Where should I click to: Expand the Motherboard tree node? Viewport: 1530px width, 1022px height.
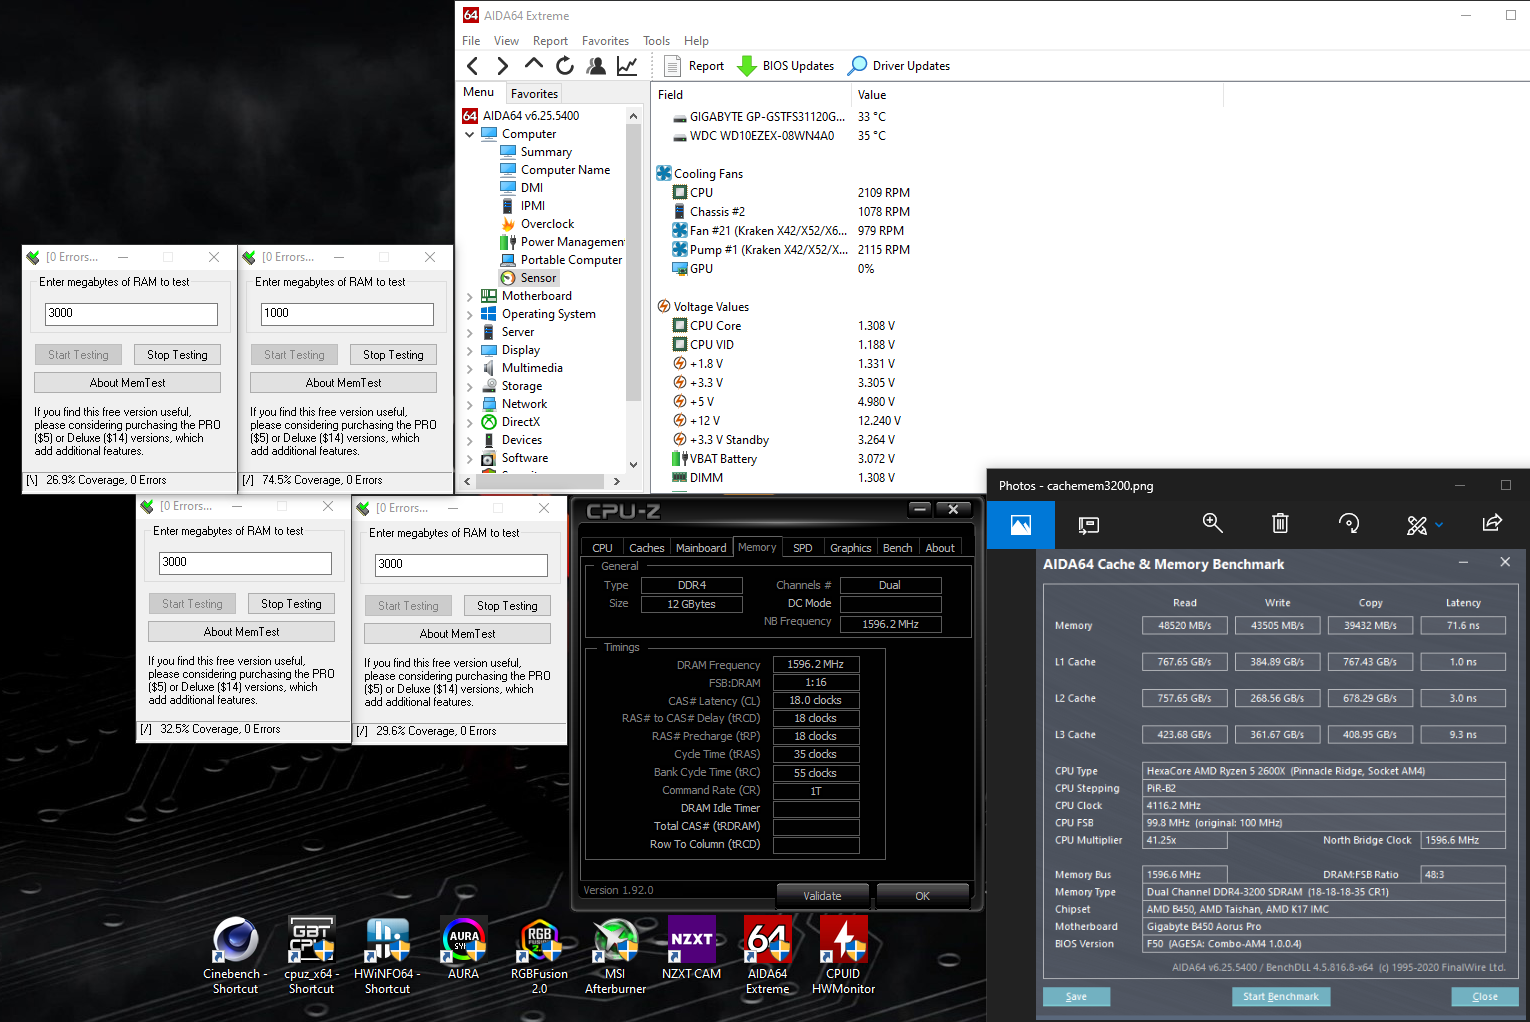coord(470,296)
